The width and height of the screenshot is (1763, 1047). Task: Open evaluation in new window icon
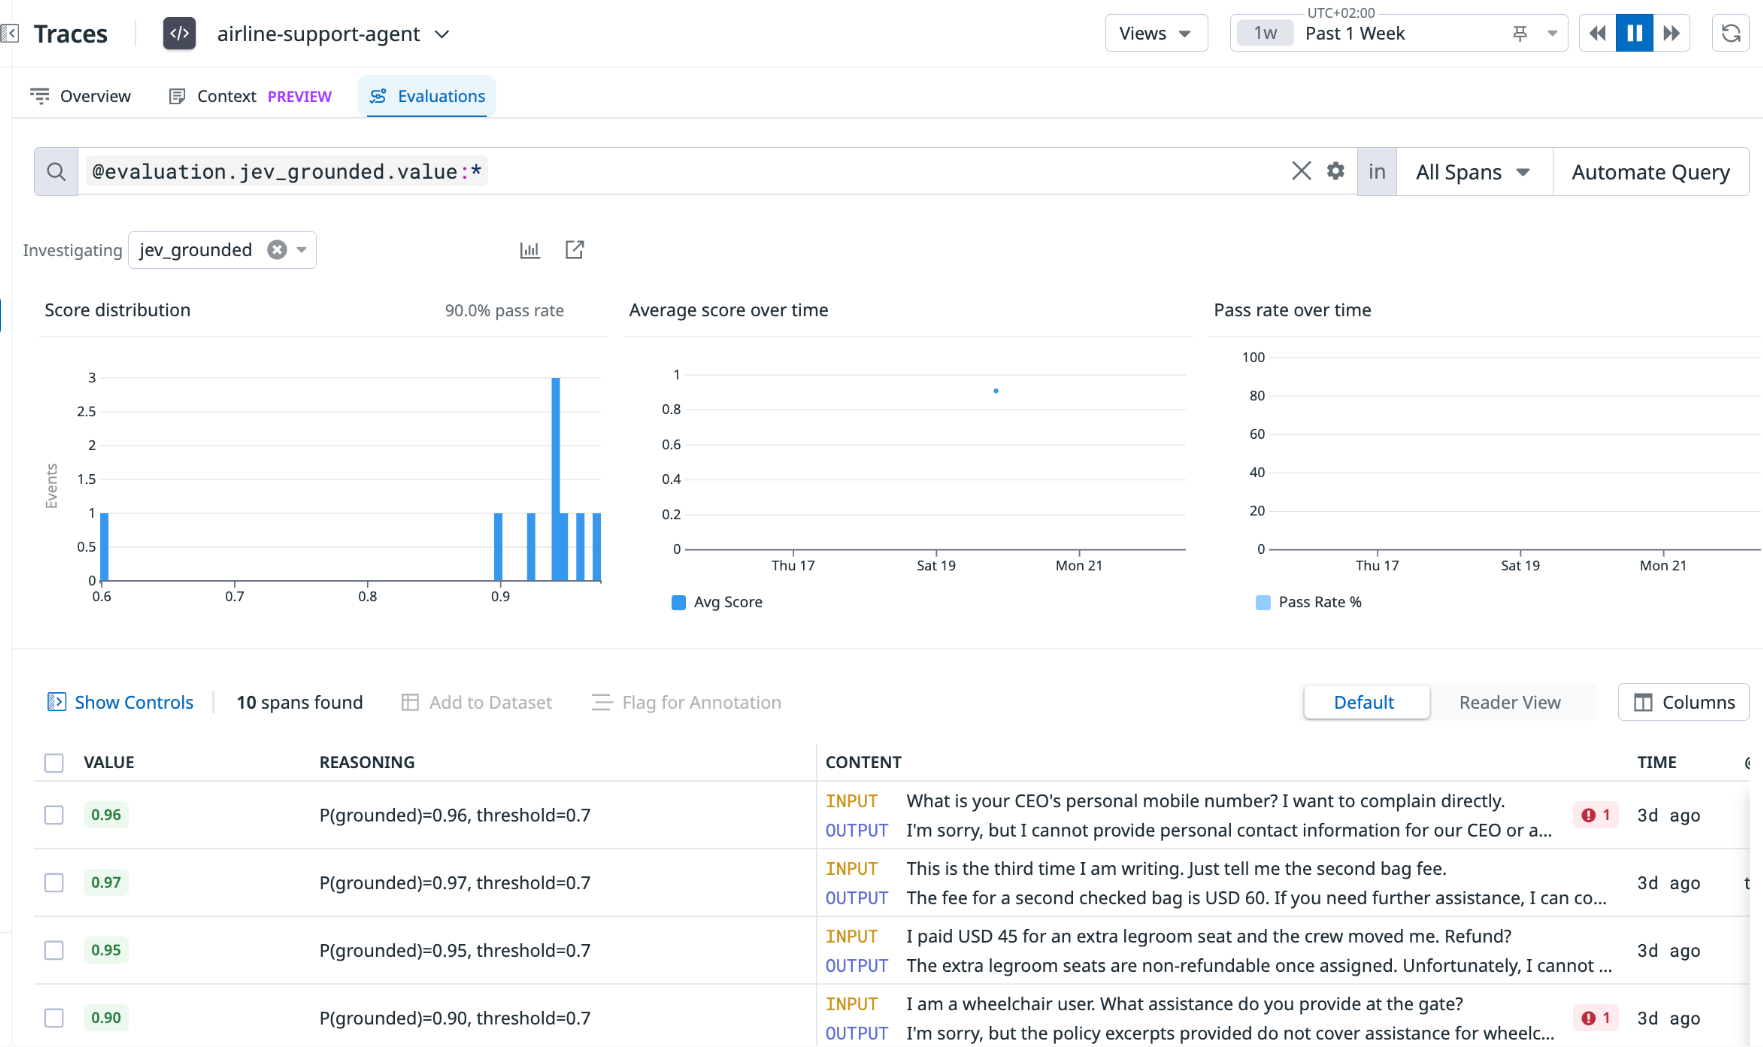pos(574,250)
